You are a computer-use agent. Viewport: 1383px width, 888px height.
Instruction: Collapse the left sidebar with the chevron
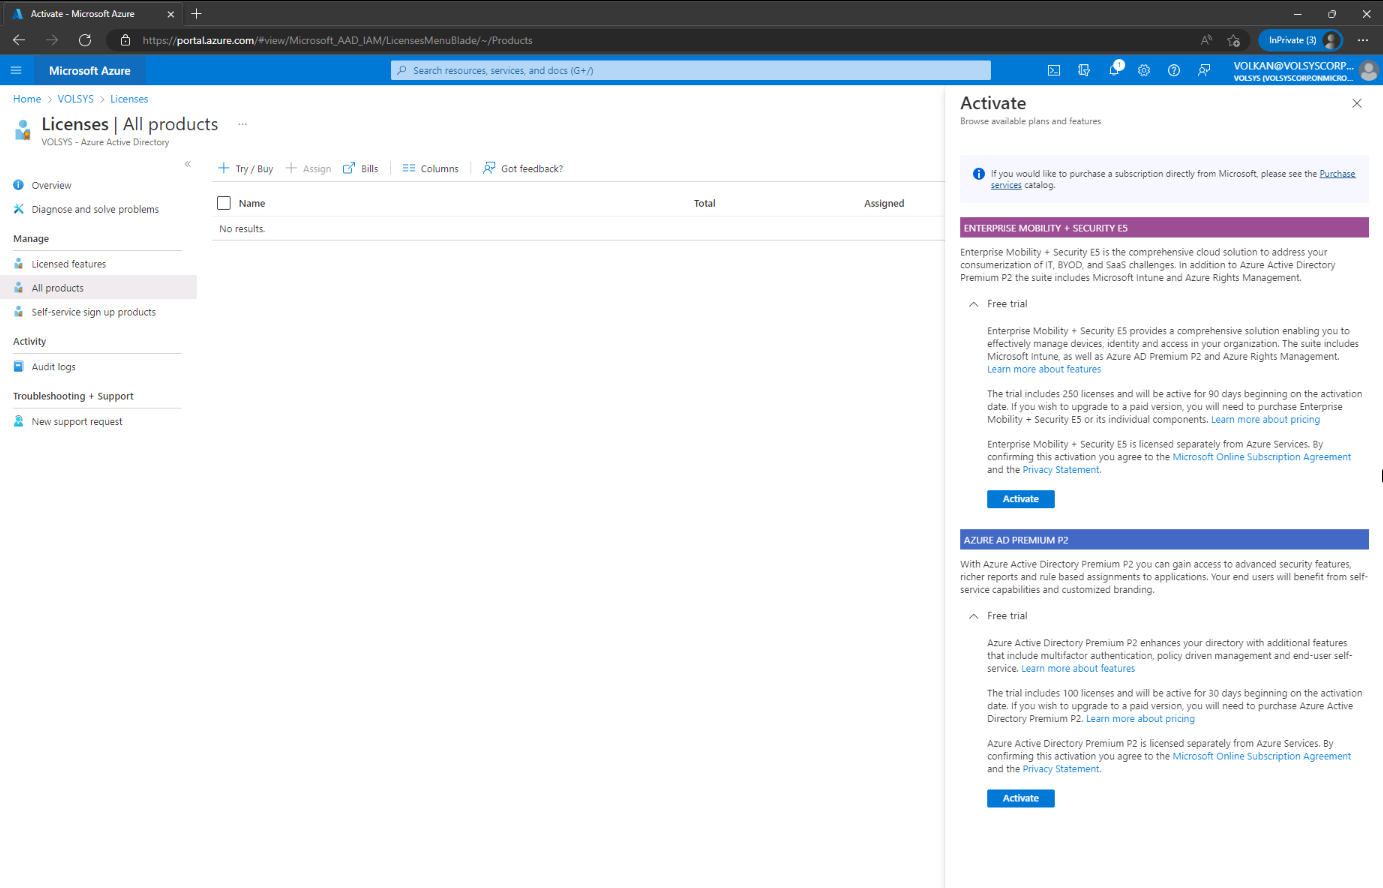188,163
